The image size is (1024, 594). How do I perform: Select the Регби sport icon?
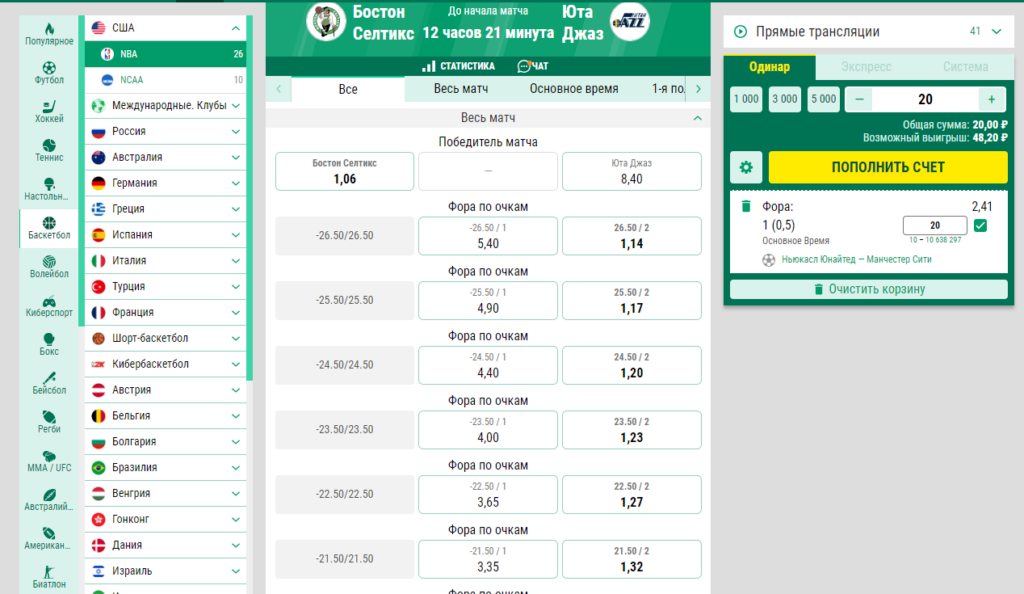point(49,422)
